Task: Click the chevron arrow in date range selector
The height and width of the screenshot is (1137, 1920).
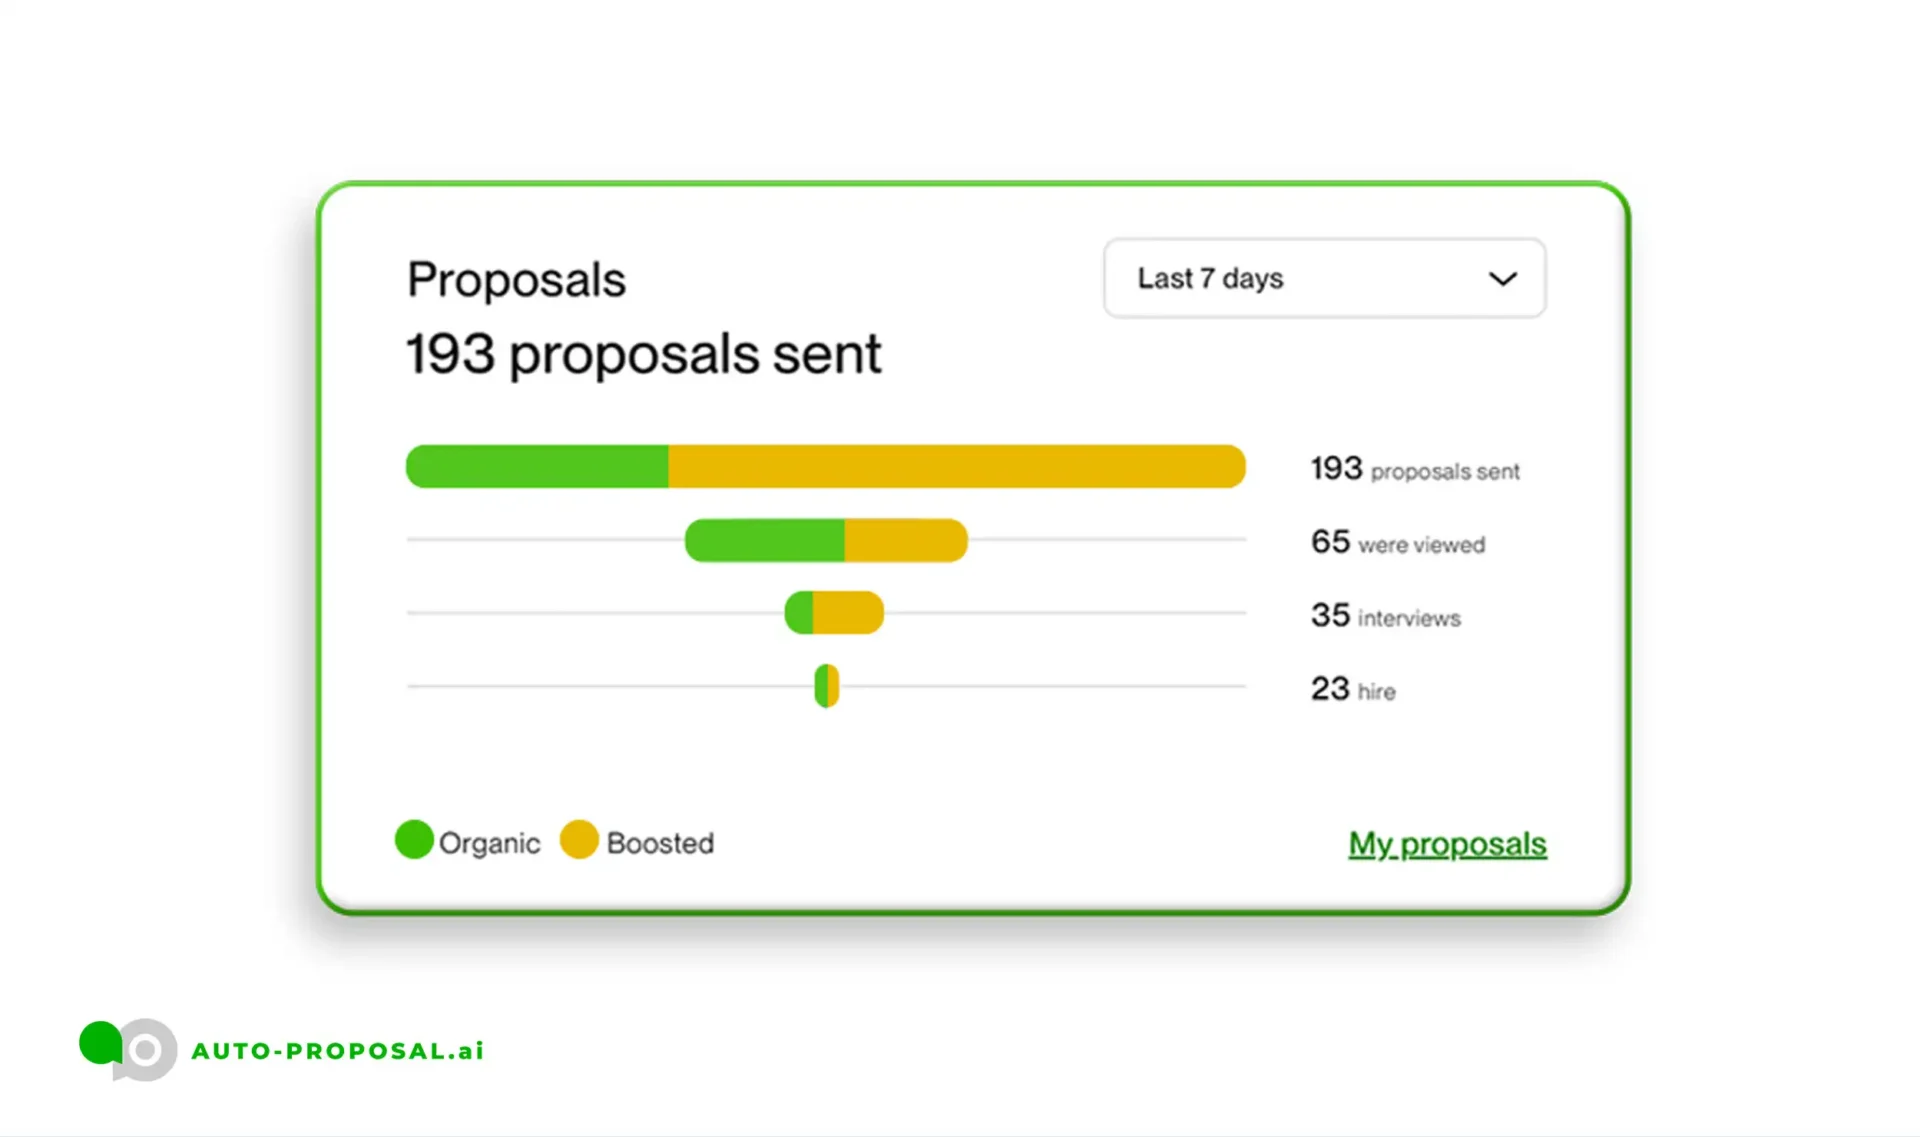Action: 1502,279
